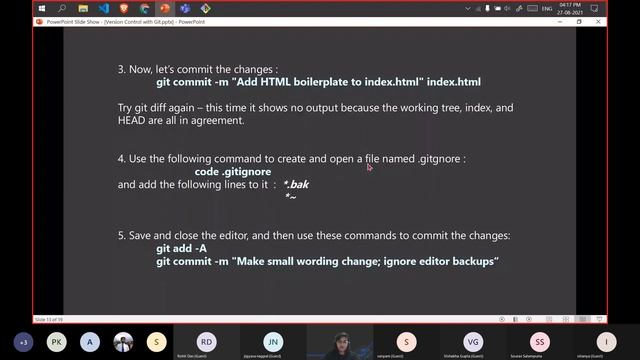The image size is (640, 360).
Task: Open Windows search from the taskbar
Action: (x=62, y=8)
